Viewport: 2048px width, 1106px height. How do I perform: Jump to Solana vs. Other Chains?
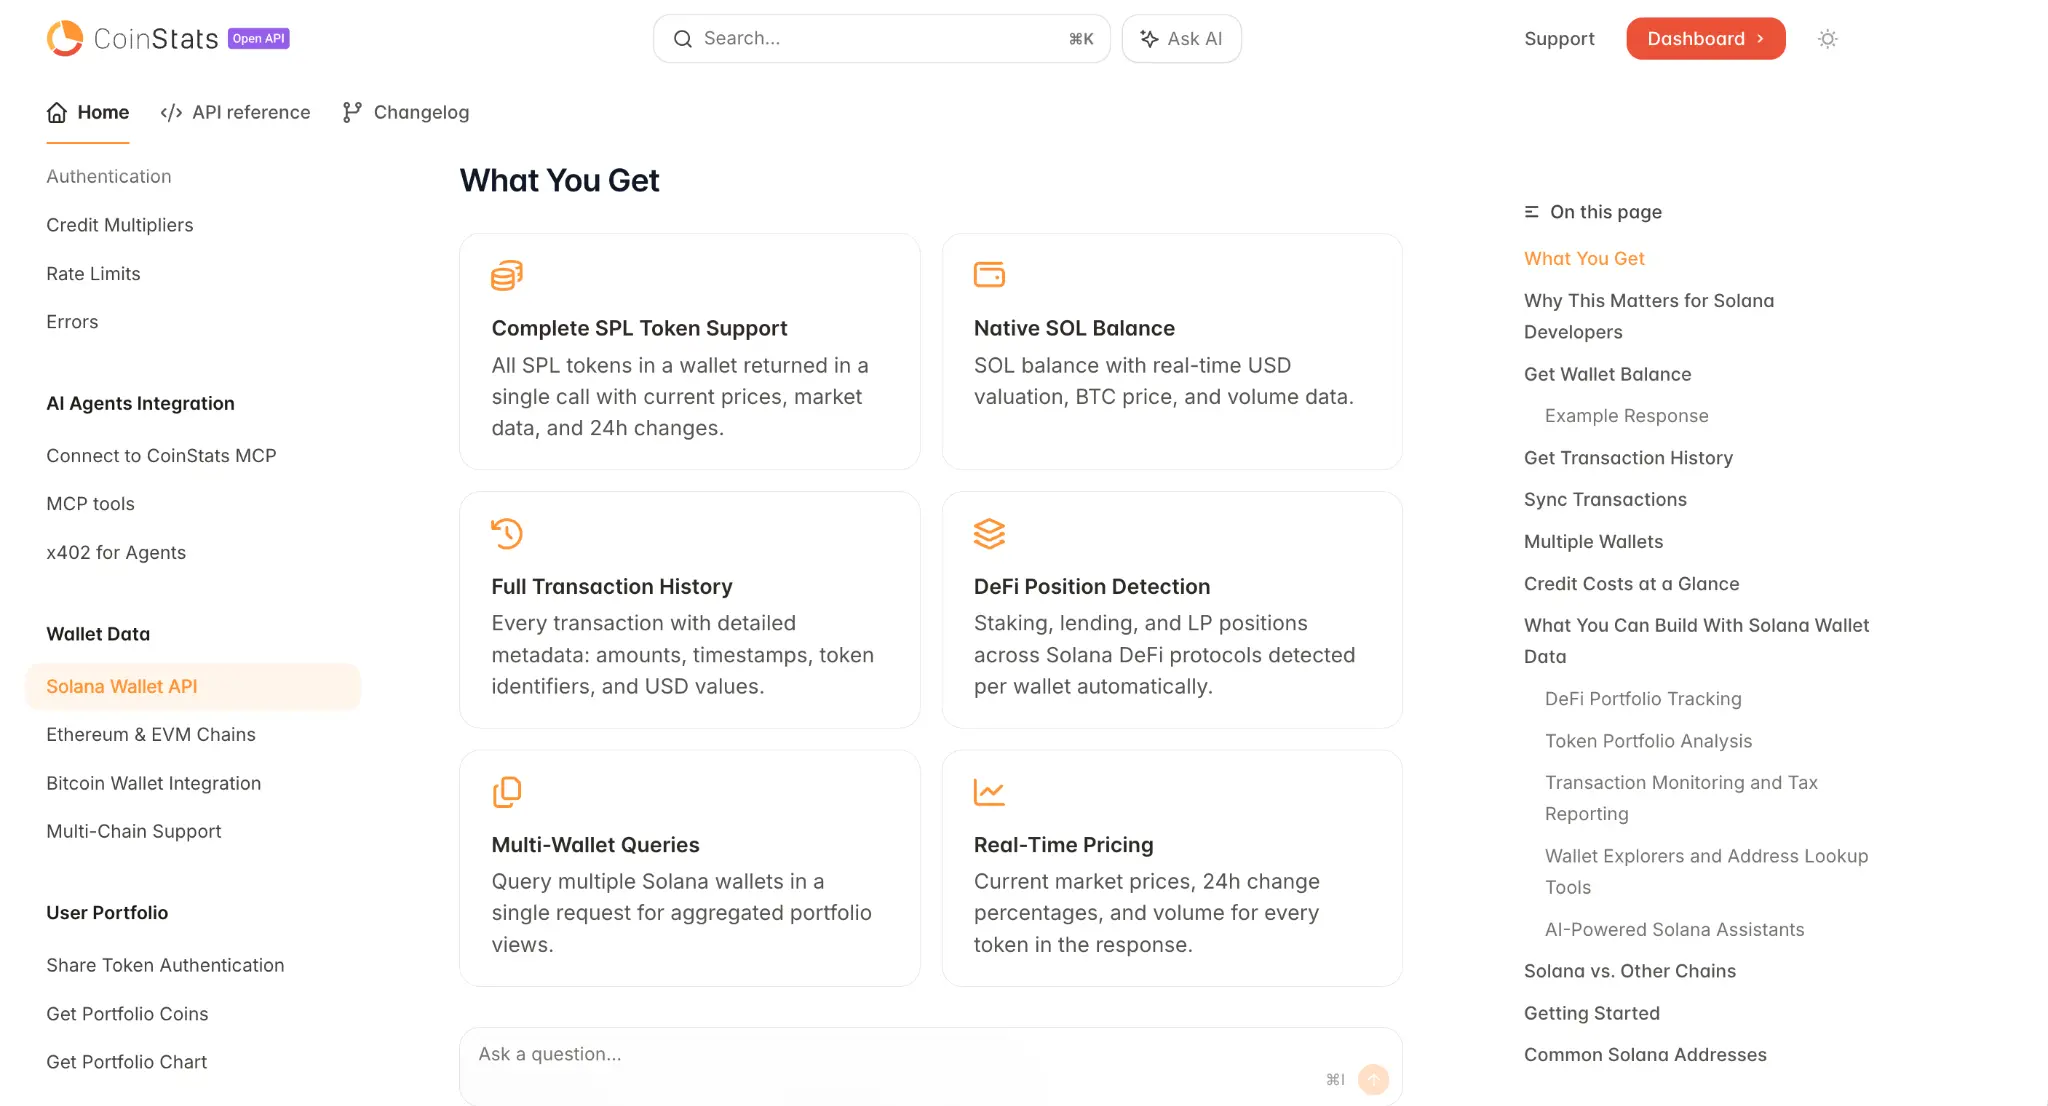[1630, 971]
